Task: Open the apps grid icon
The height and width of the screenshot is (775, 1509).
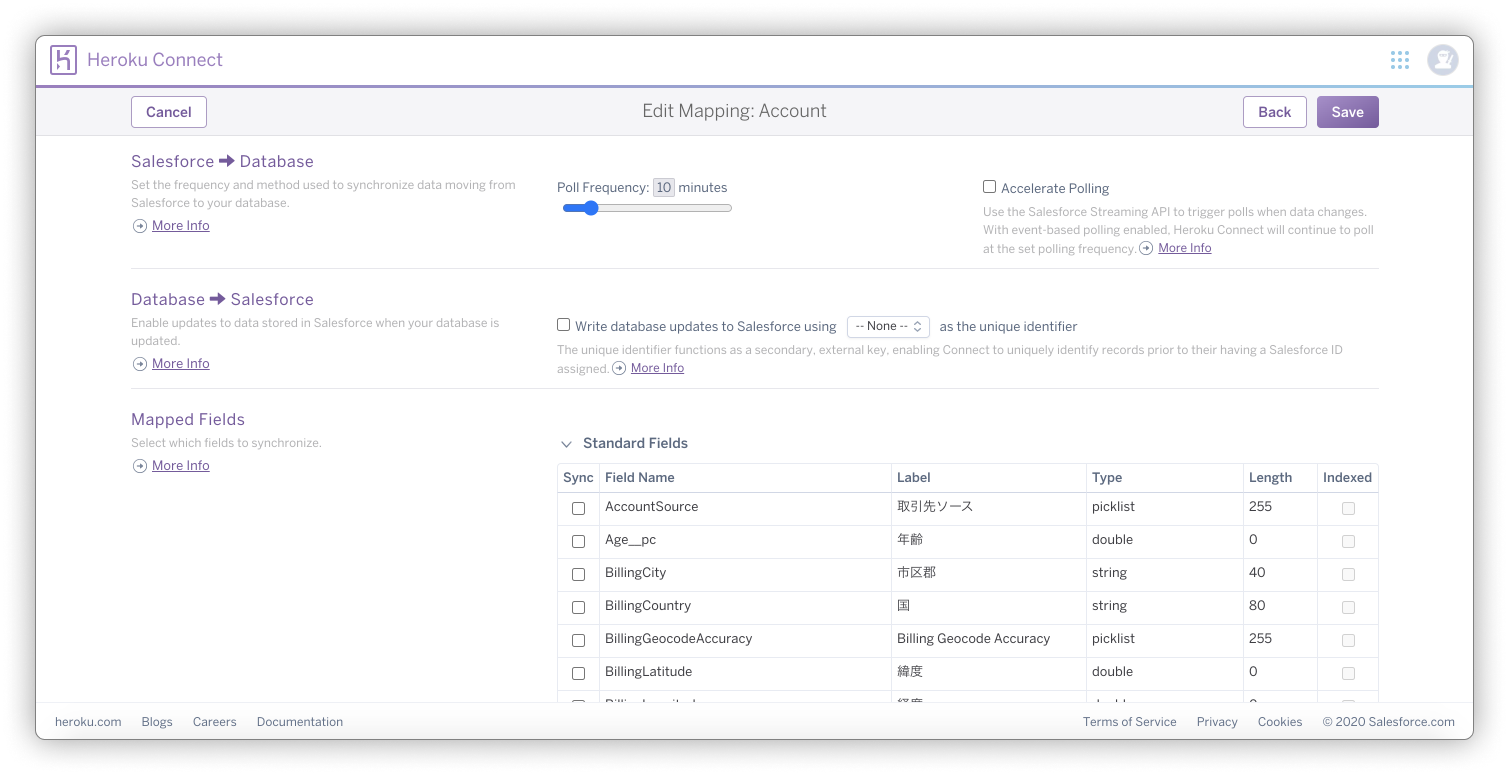Action: 1400,60
